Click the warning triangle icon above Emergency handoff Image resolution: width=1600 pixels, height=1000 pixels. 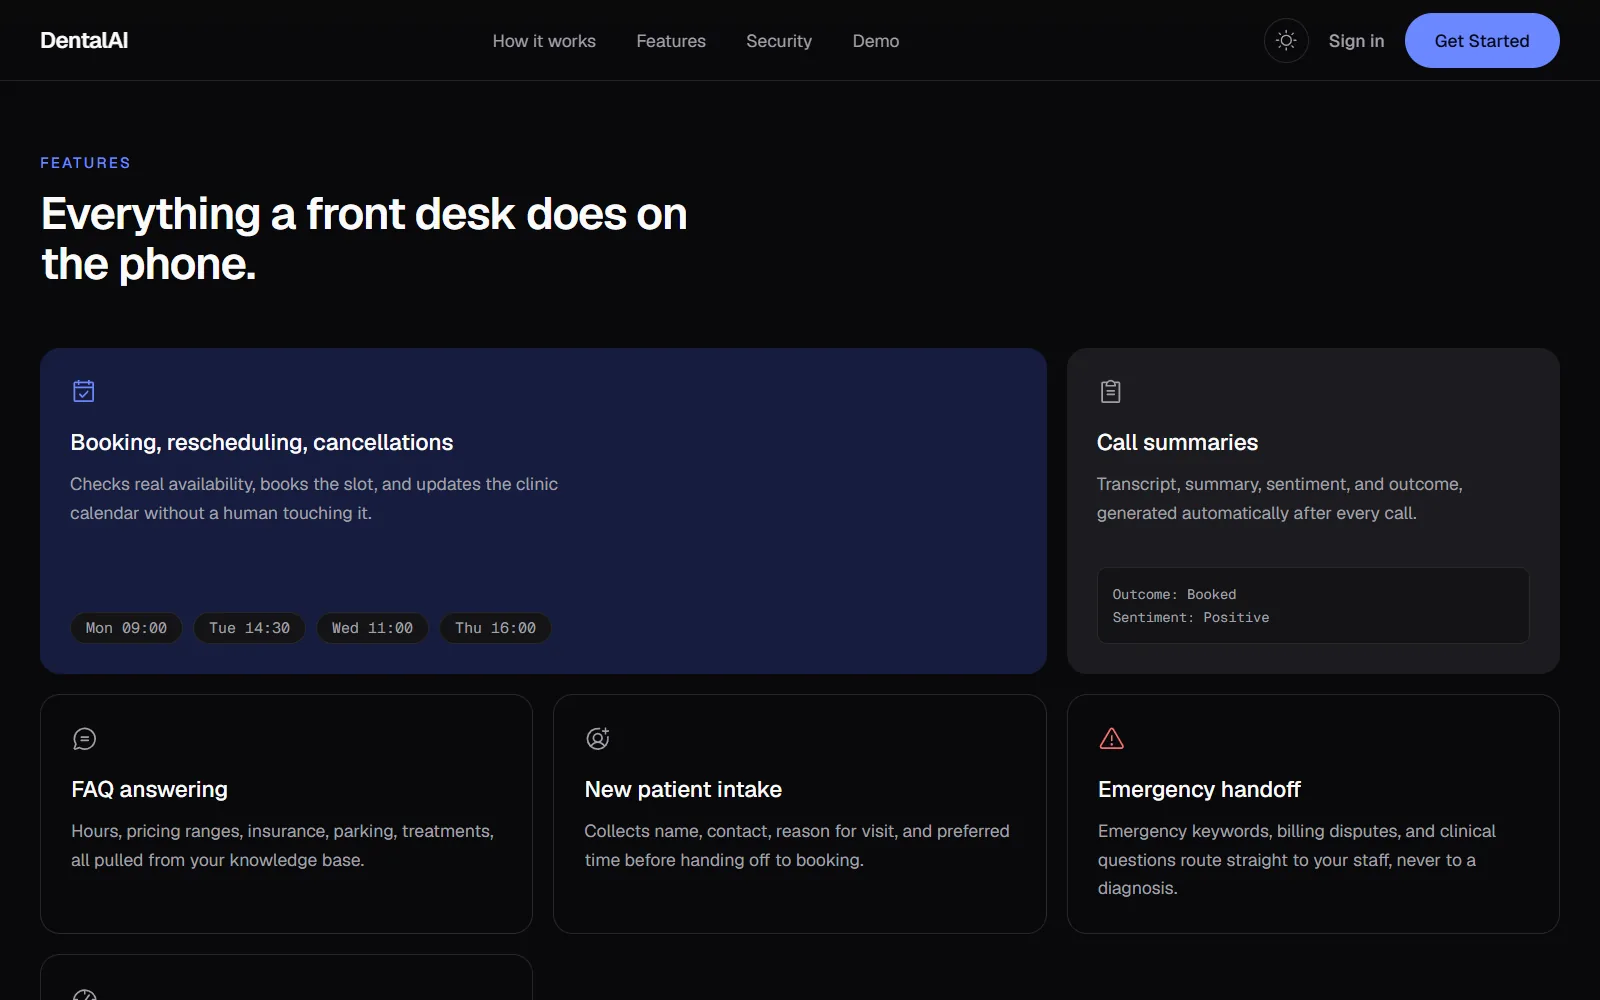point(1111,739)
